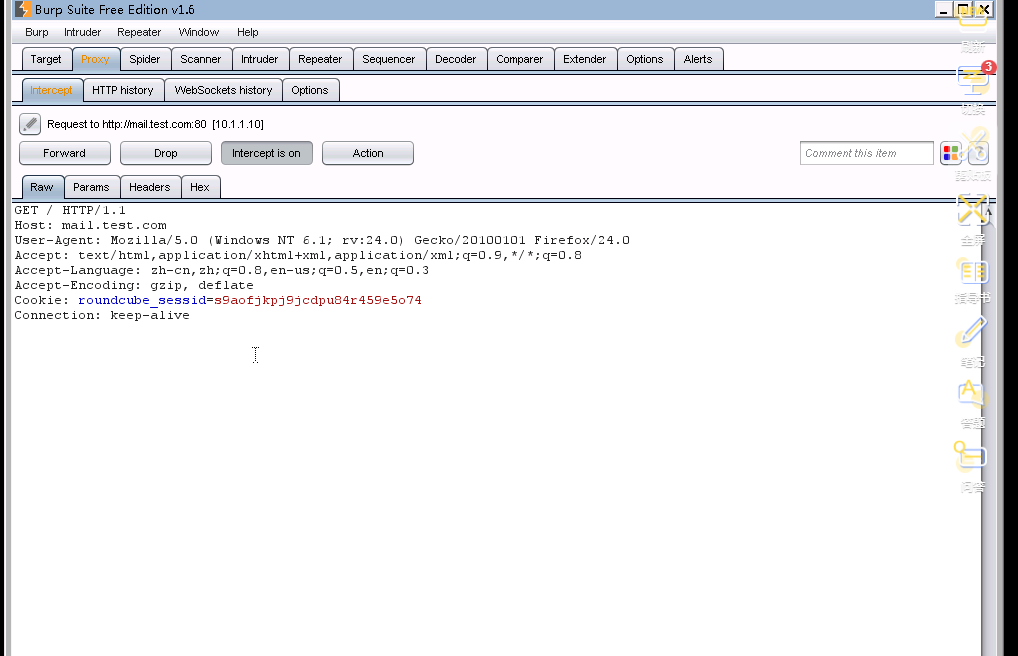
Task: Forward the intercepted request
Action: [x=64, y=153]
